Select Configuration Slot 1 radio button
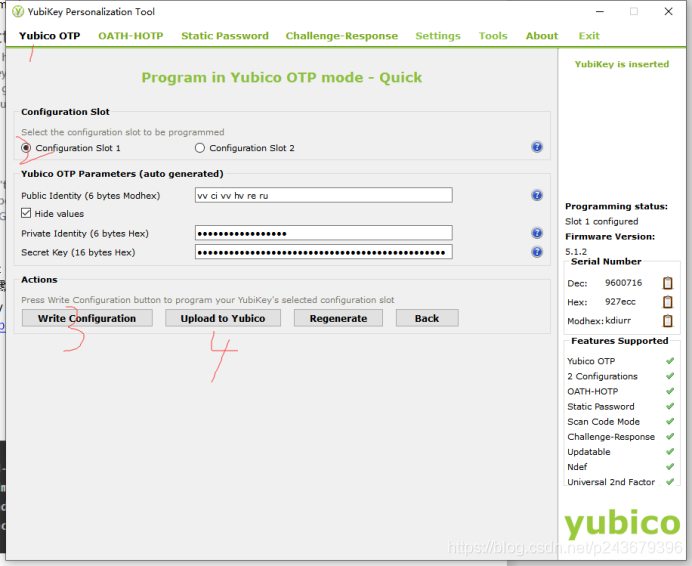This screenshot has width=692, height=566. (x=26, y=148)
